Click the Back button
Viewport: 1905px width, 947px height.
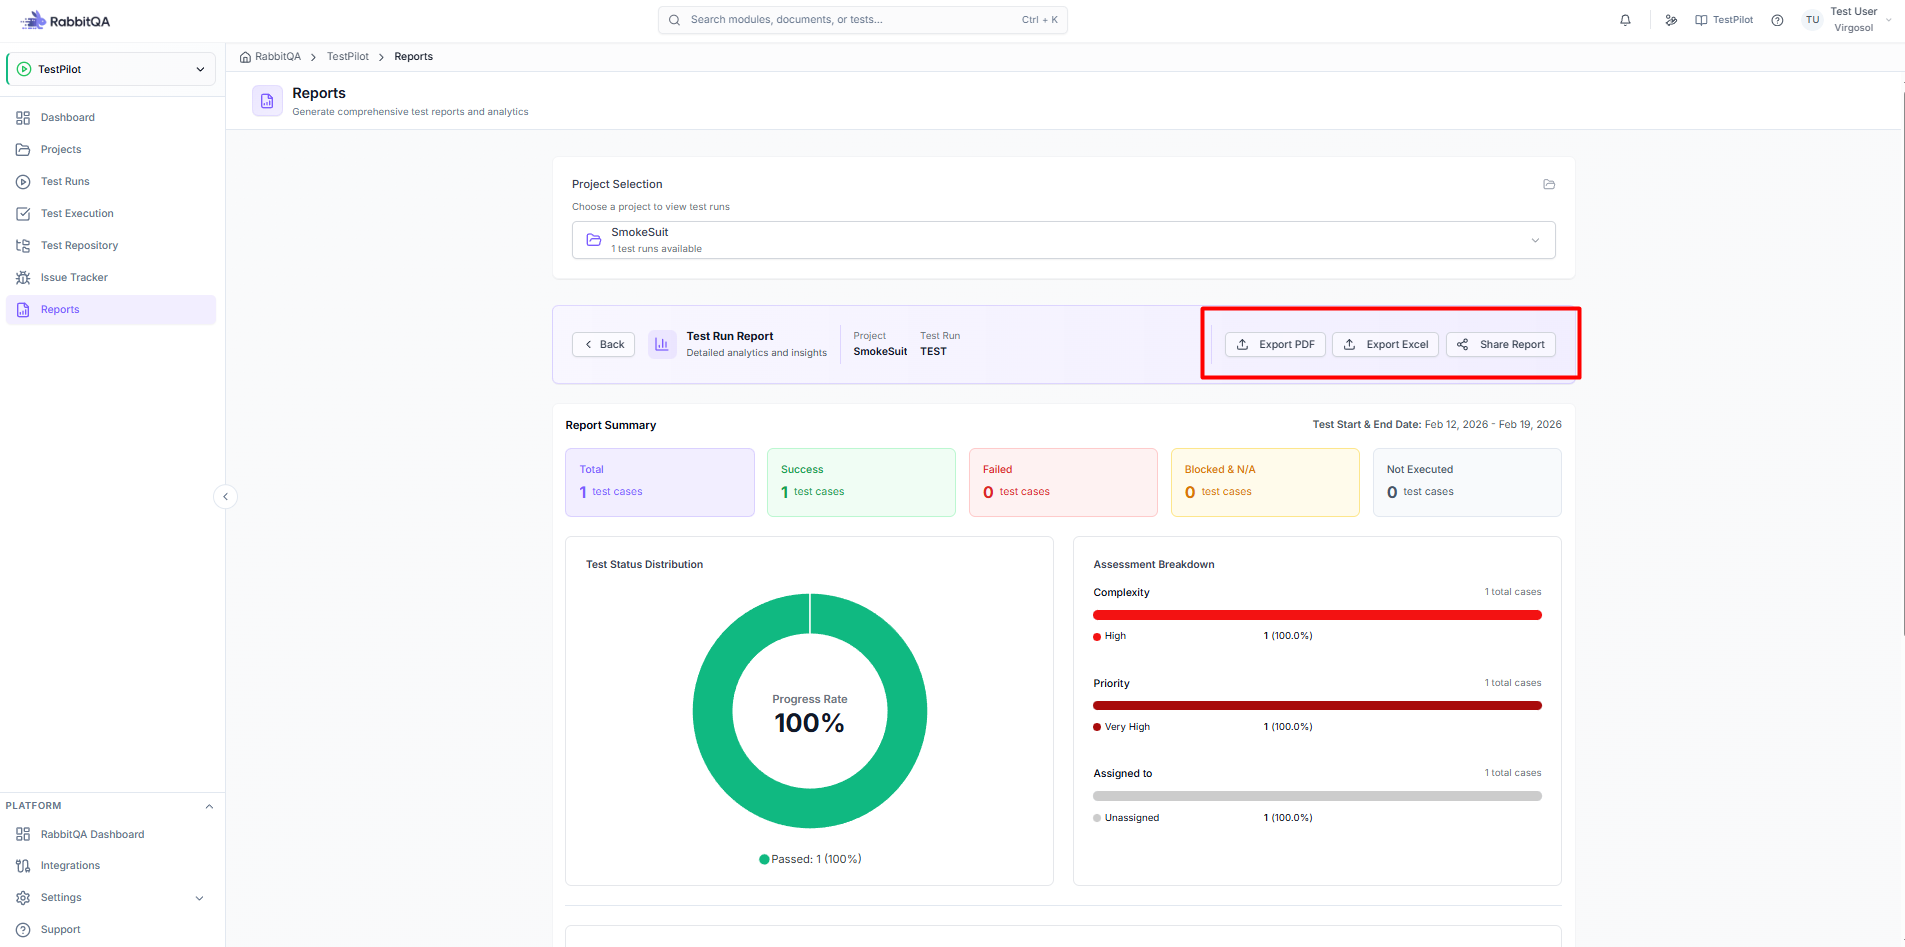pos(603,344)
